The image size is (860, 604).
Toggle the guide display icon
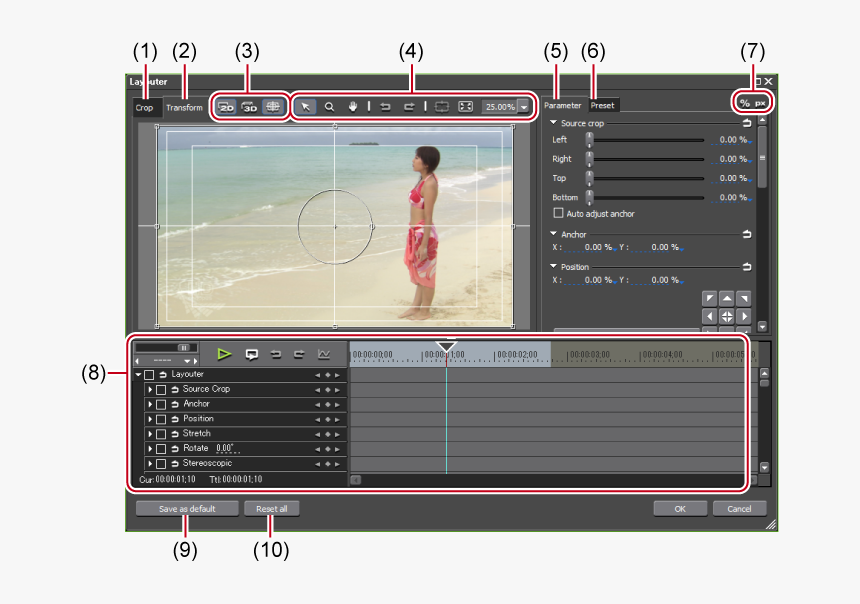coord(273,106)
